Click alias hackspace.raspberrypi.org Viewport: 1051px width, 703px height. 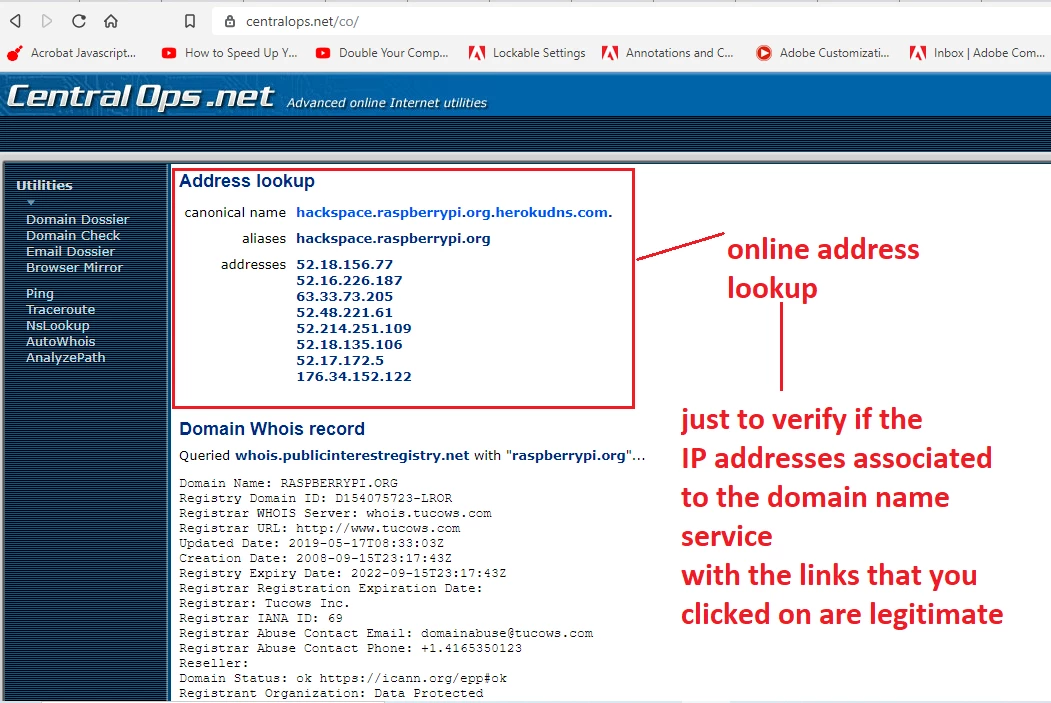coord(393,239)
